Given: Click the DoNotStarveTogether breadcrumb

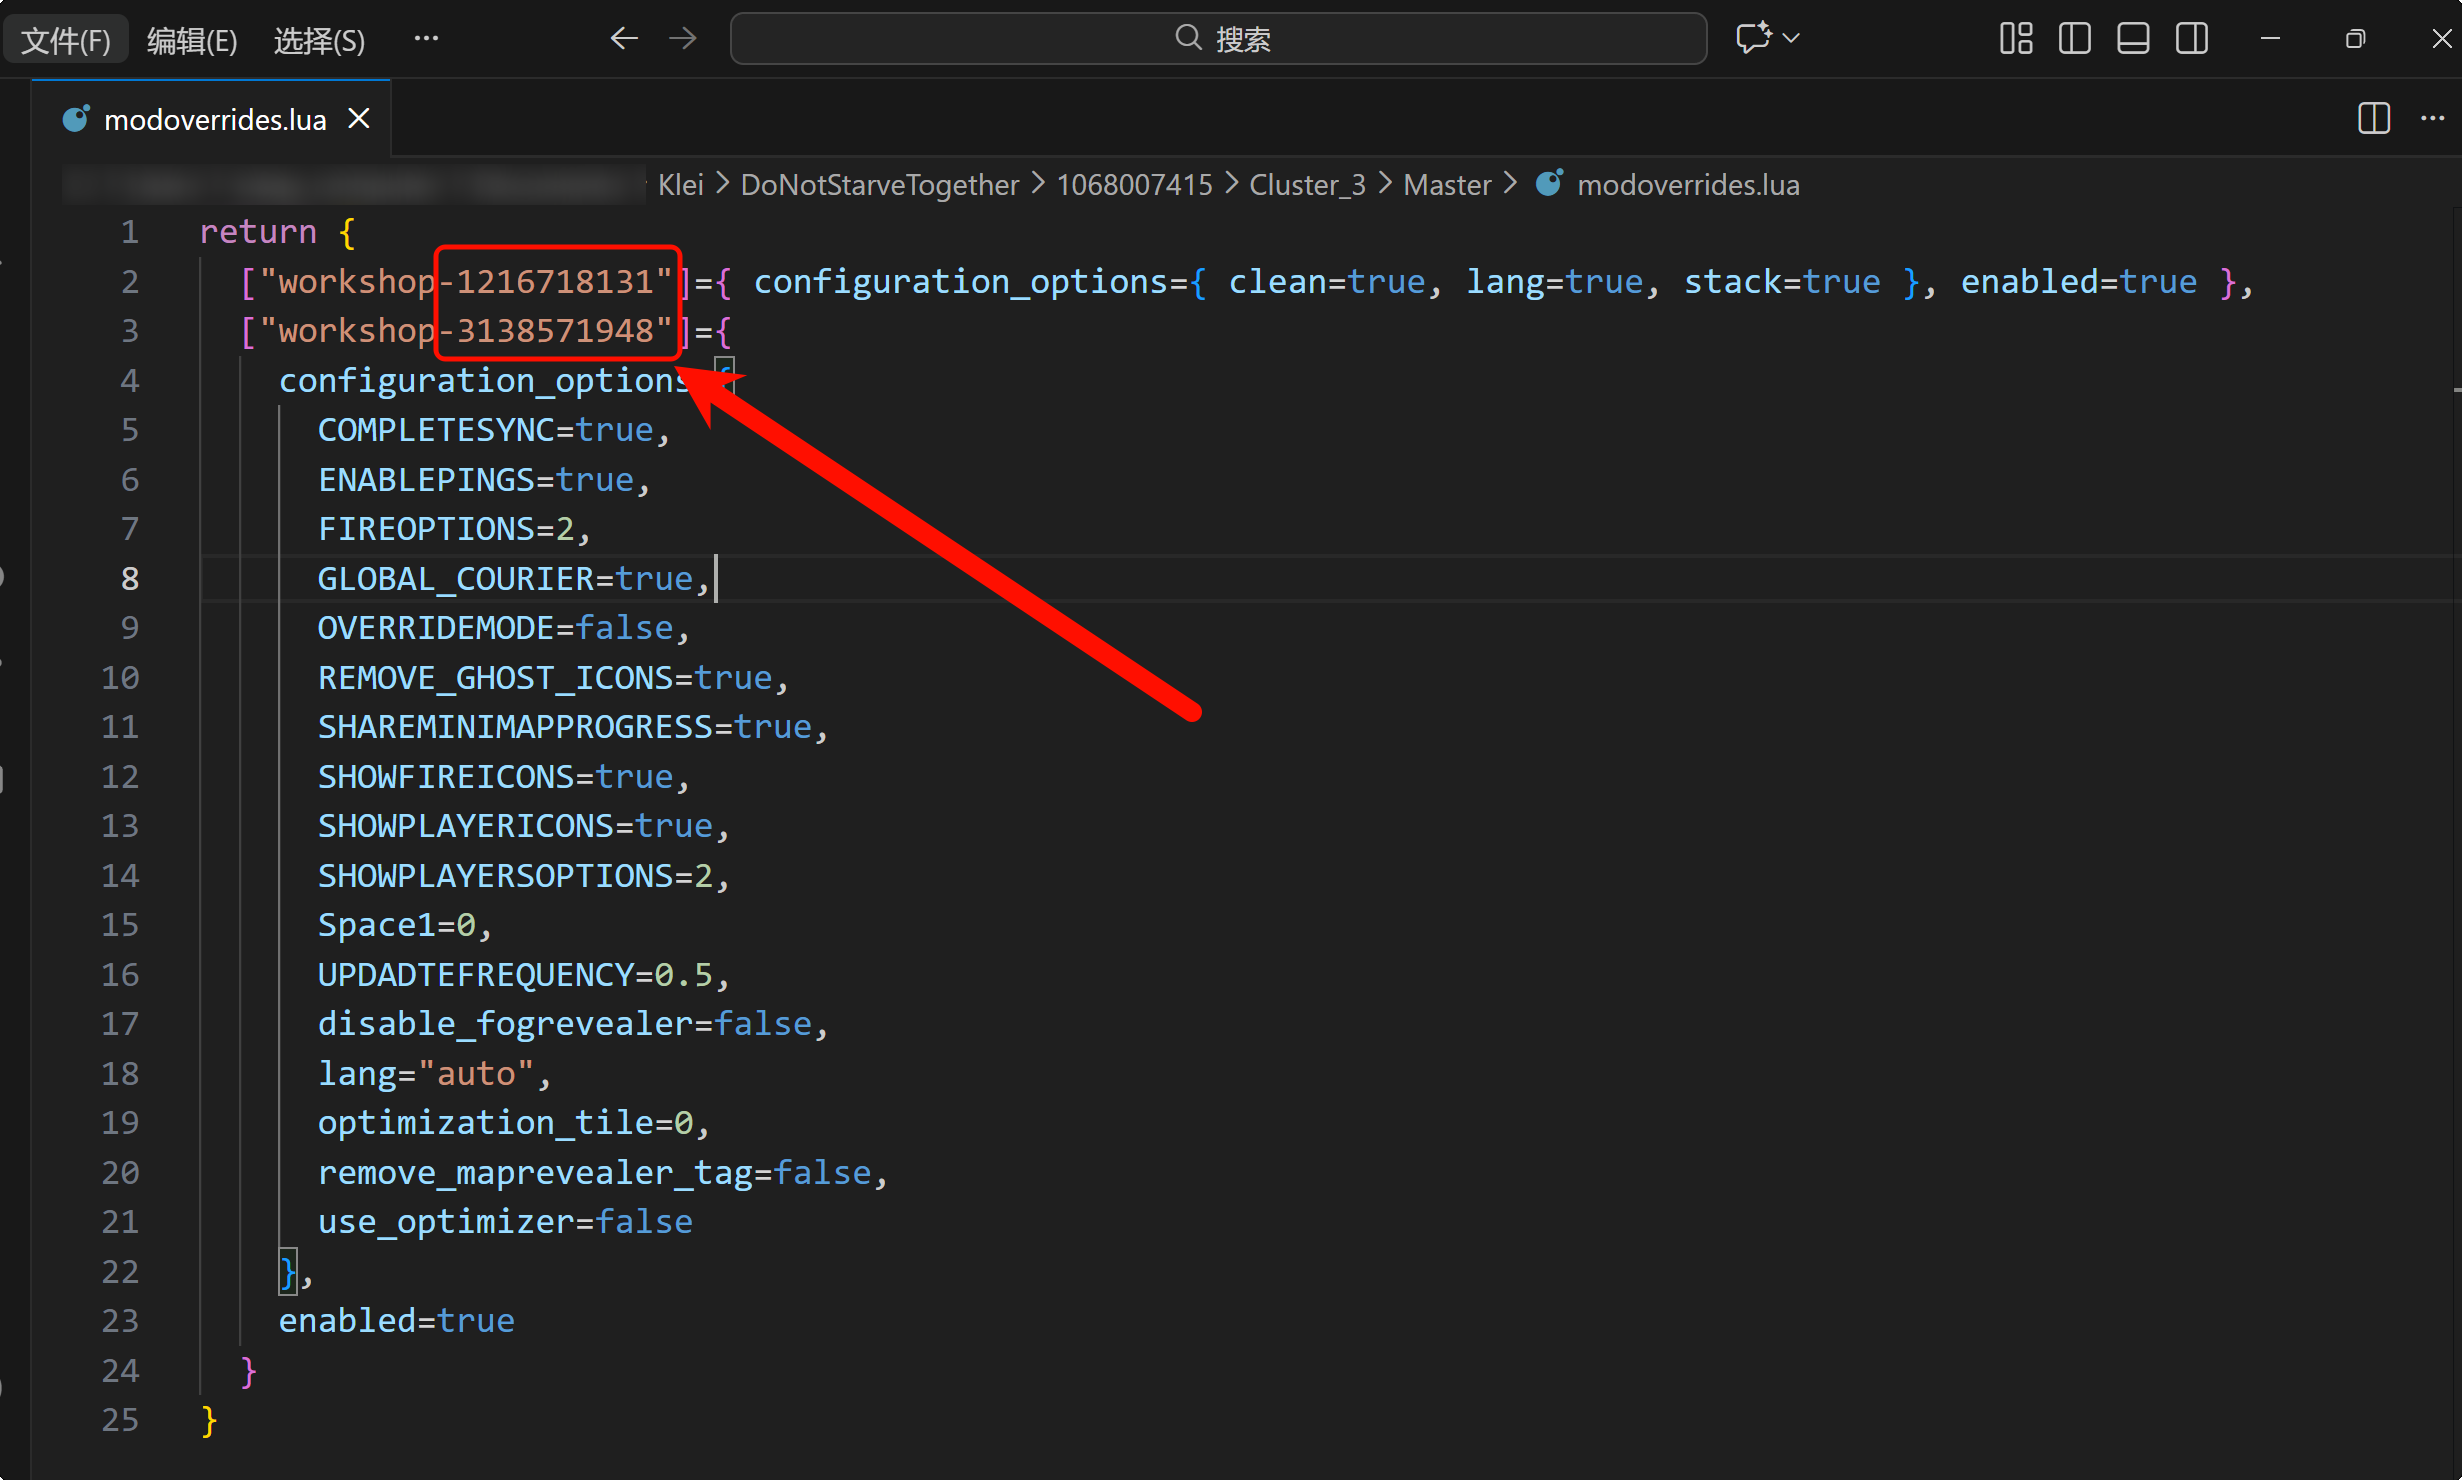Looking at the screenshot, I should point(879,185).
